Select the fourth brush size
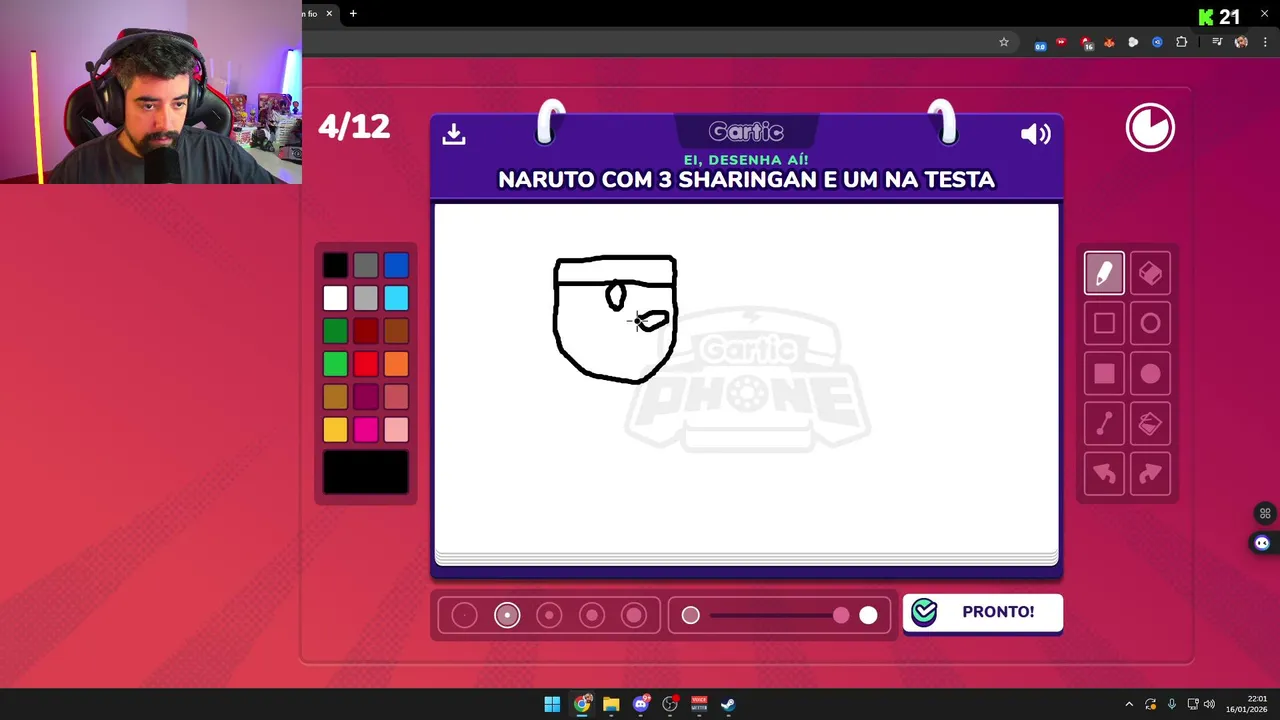Image resolution: width=1280 pixels, height=720 pixels. 592,615
